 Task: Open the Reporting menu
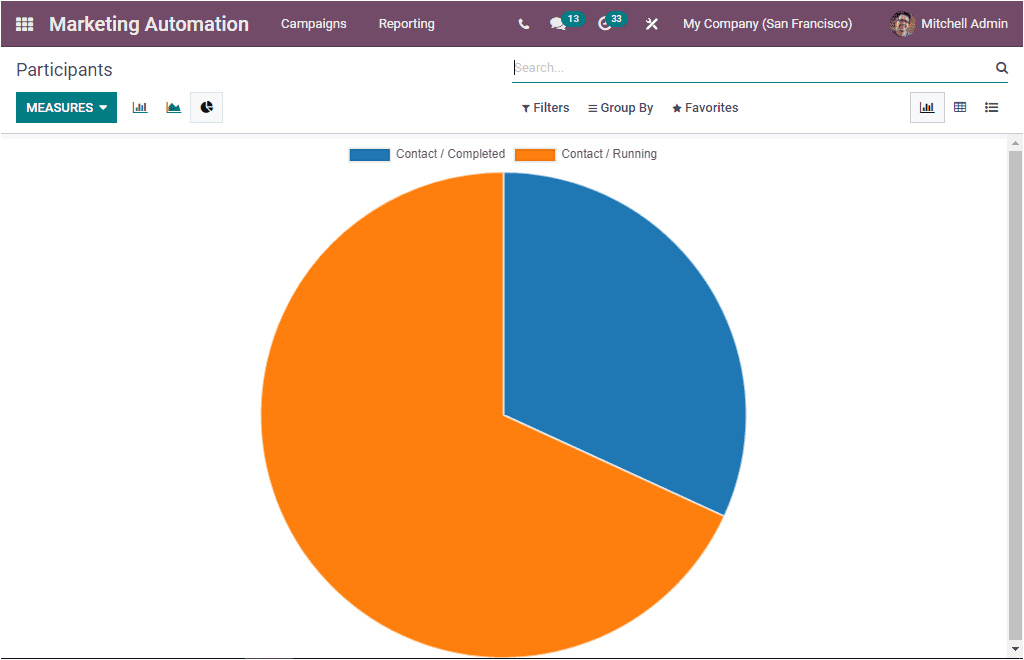[406, 23]
